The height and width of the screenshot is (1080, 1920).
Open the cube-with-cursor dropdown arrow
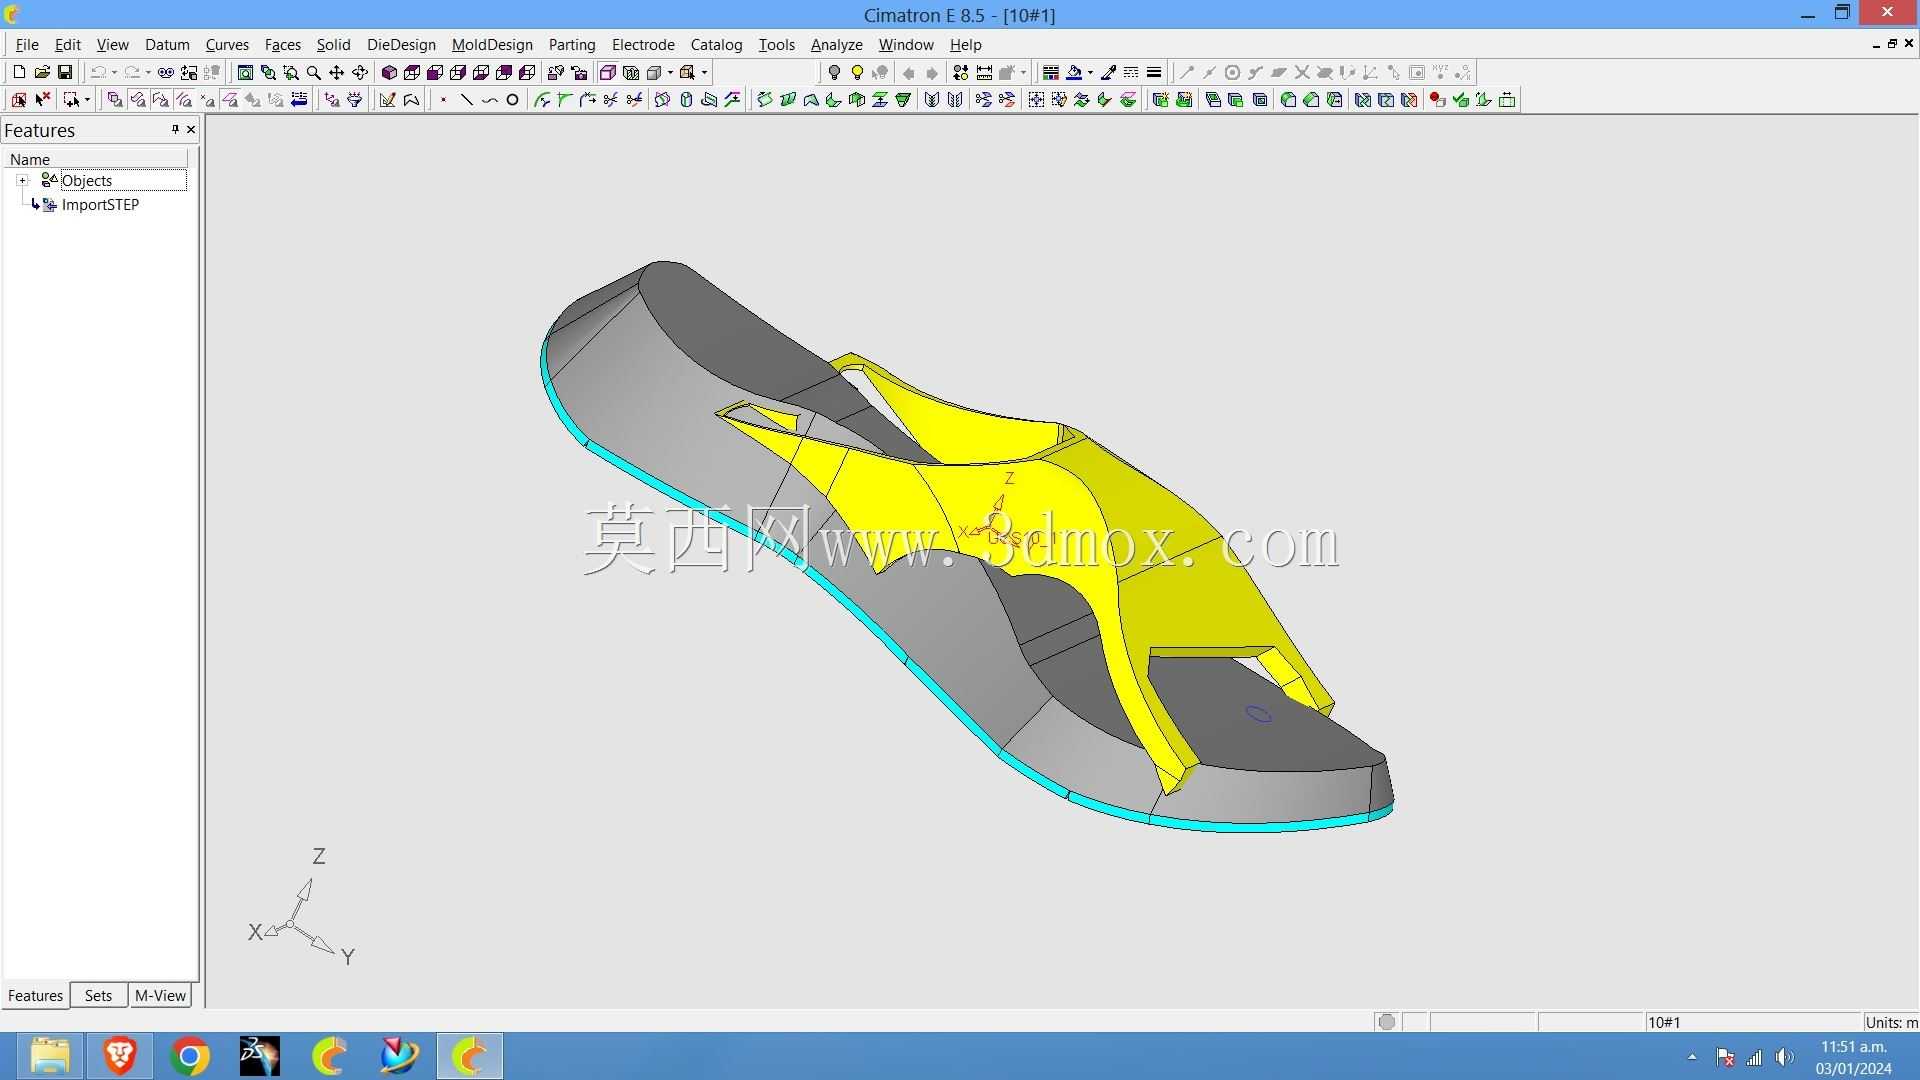point(704,72)
